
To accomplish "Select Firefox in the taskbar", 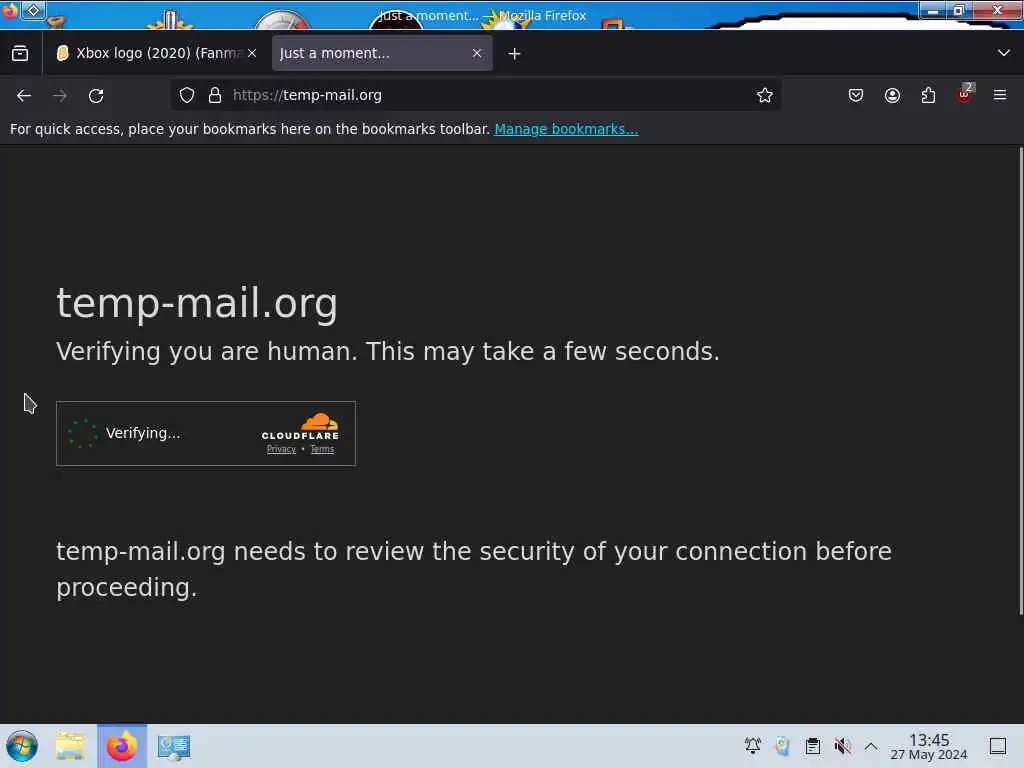I will tap(122, 746).
